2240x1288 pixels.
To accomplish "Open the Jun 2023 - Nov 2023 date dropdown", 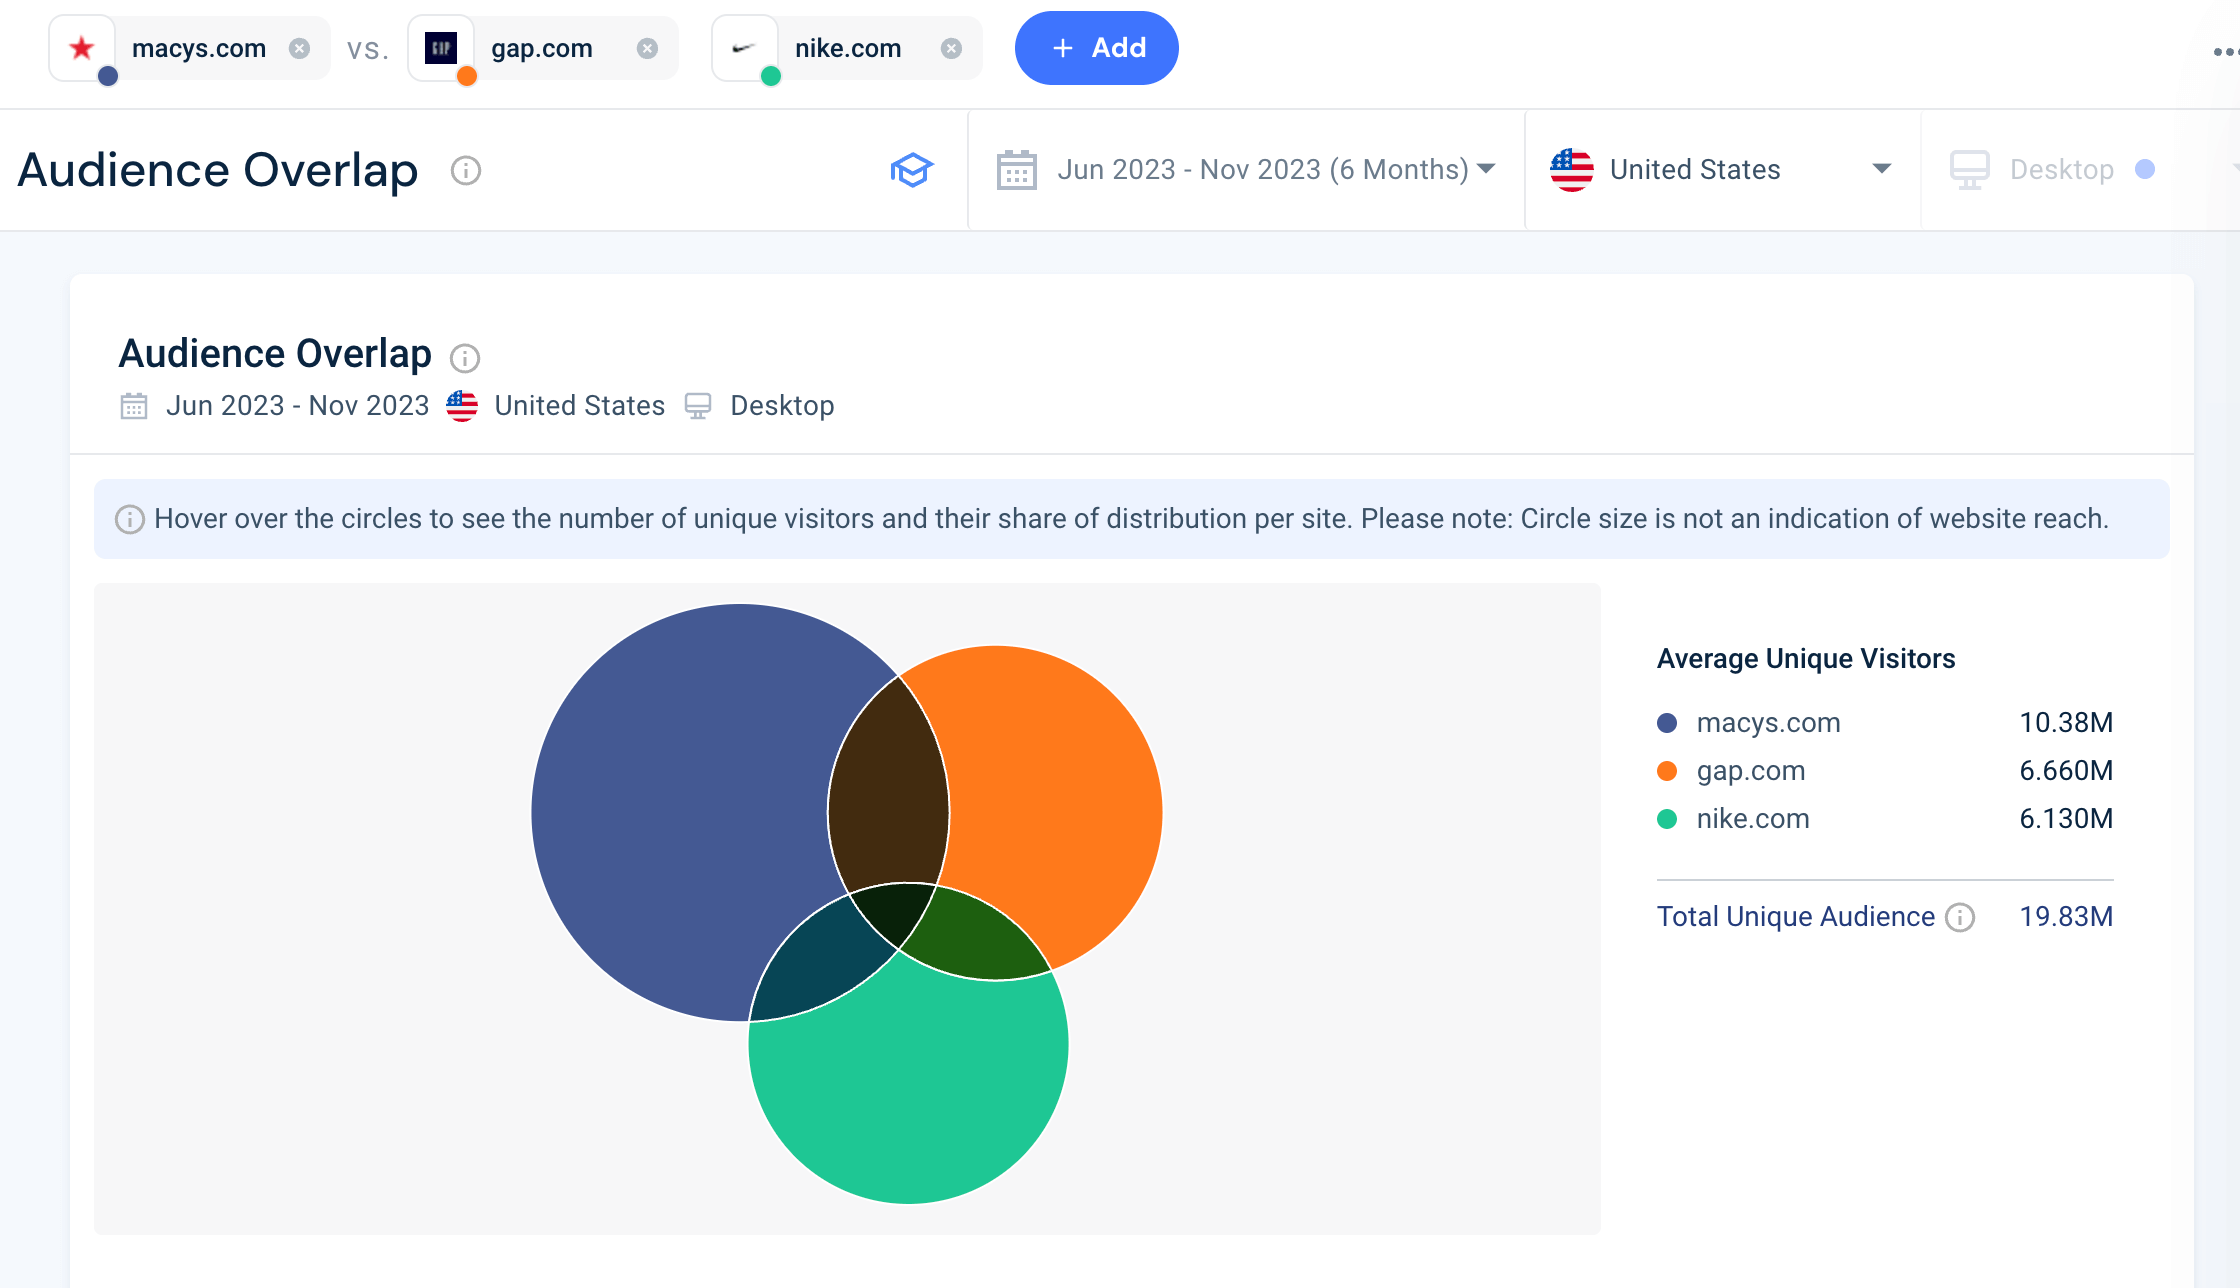I will [1246, 170].
